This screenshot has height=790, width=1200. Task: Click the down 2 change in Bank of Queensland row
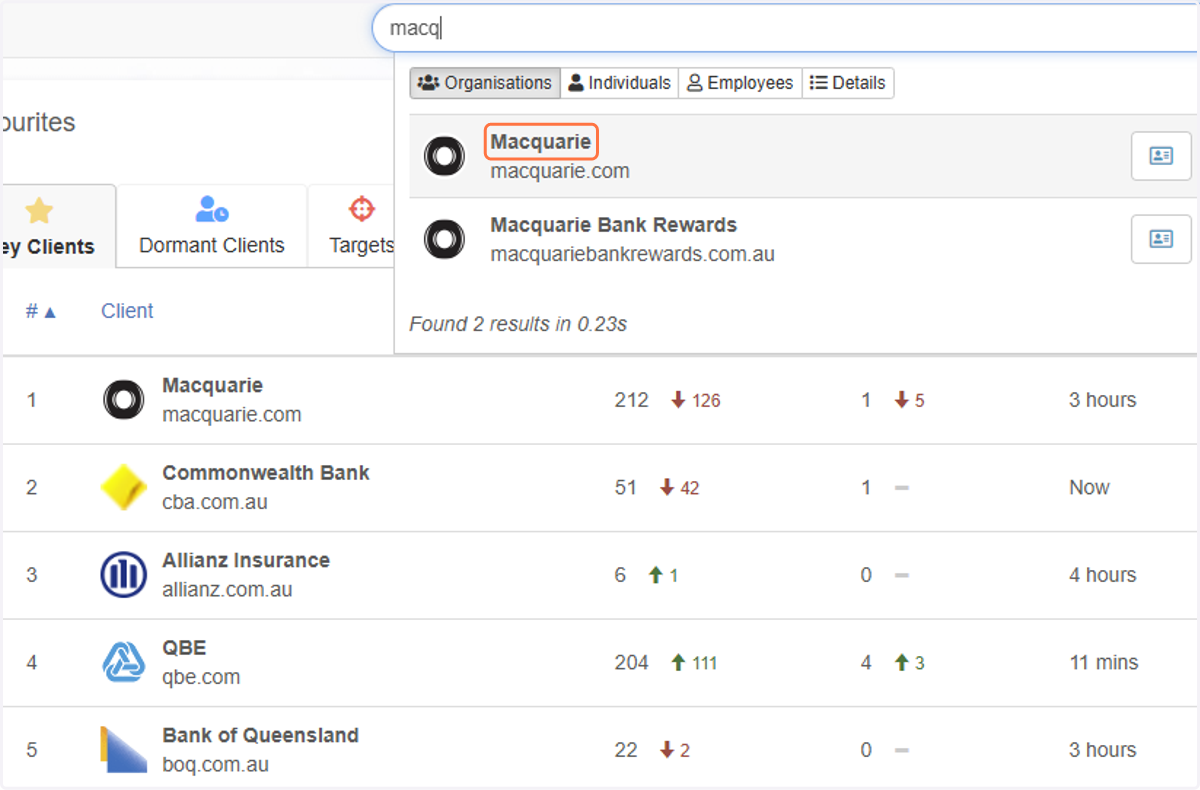click(x=675, y=750)
